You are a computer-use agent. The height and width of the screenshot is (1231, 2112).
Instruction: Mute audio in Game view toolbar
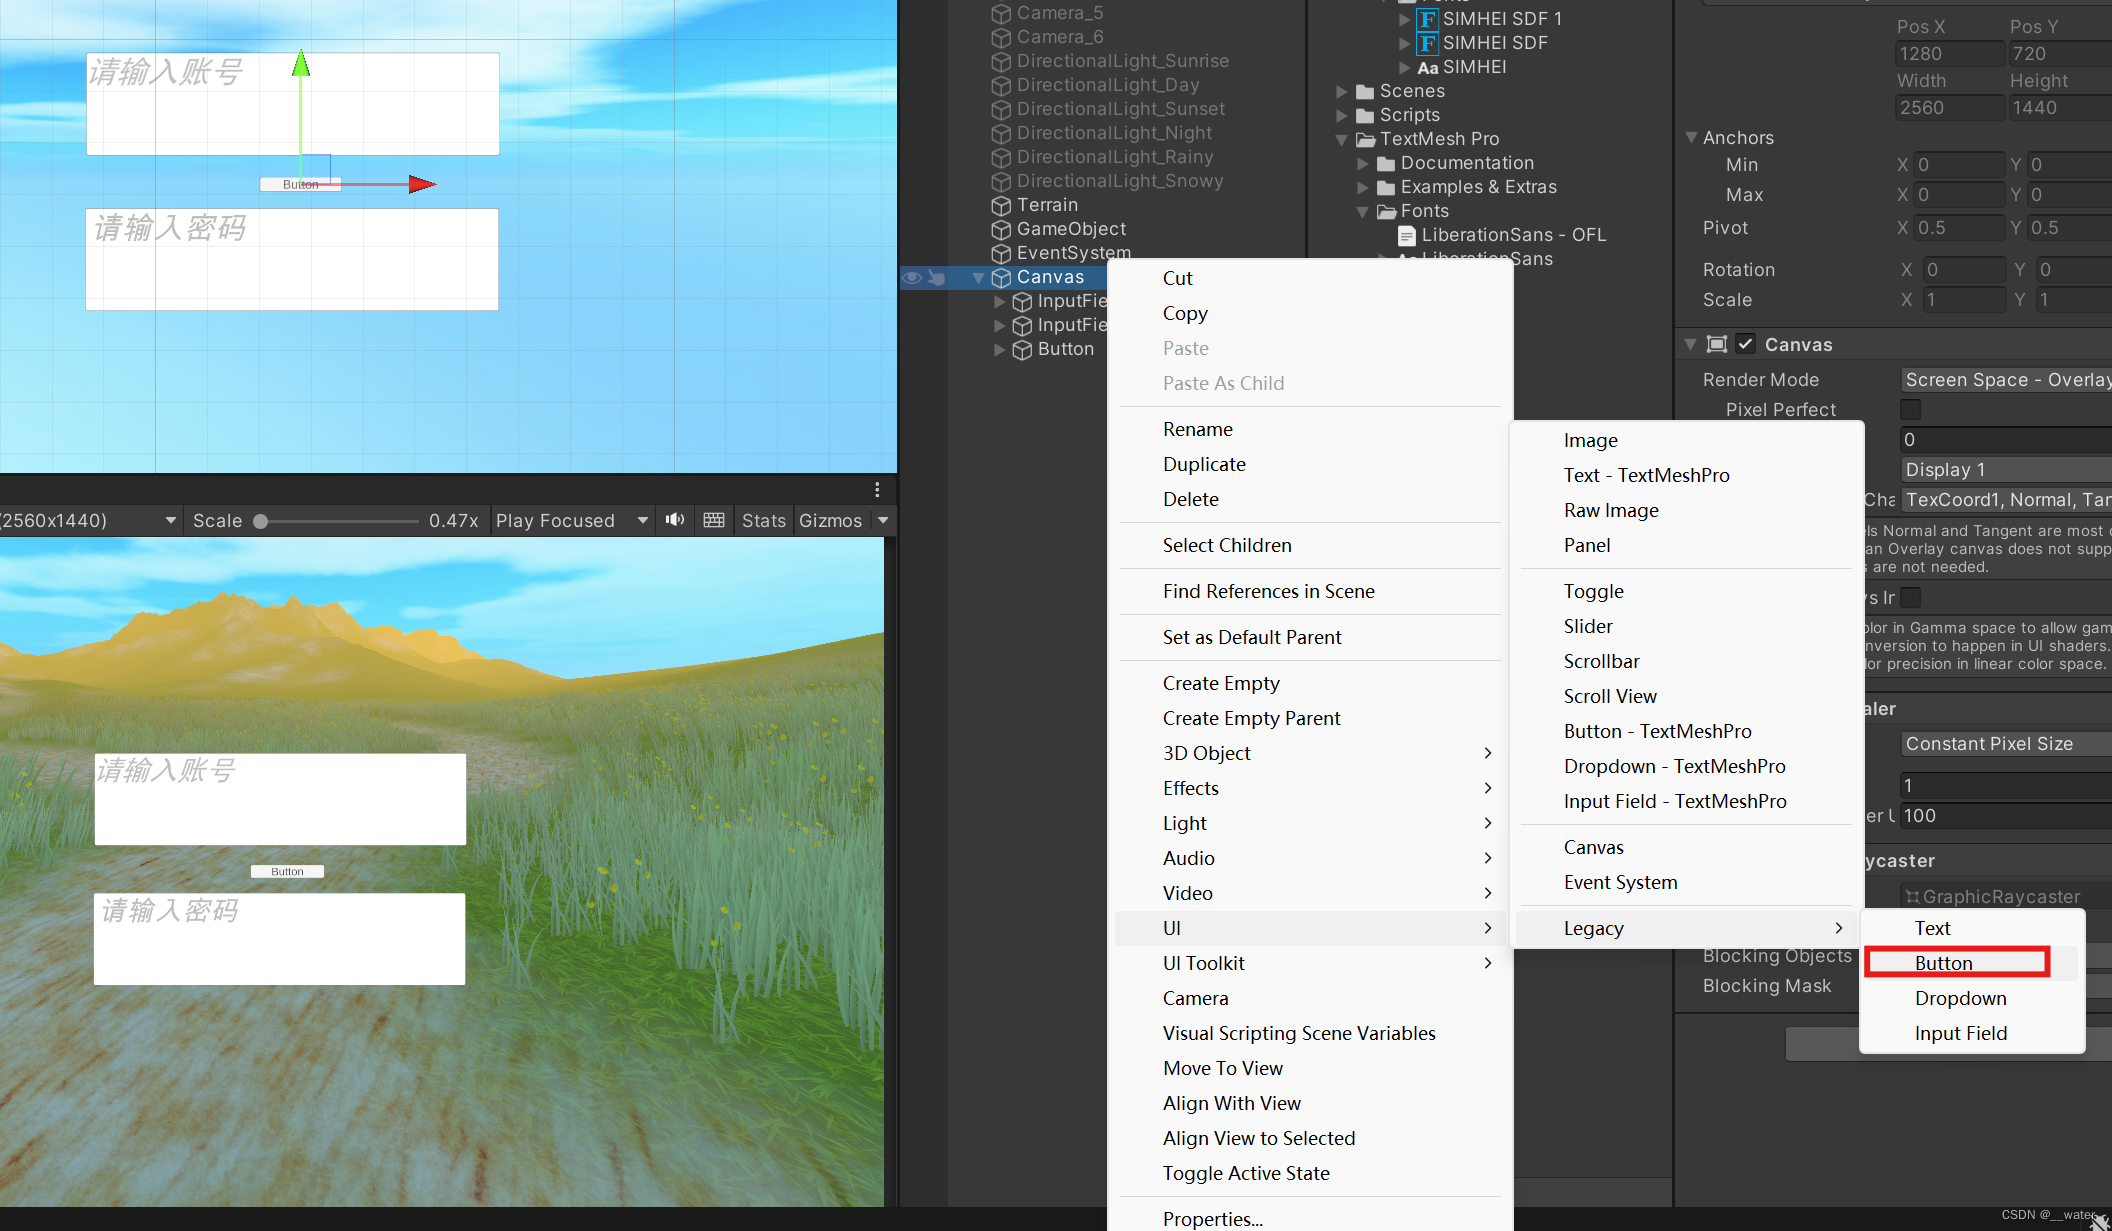(x=675, y=520)
